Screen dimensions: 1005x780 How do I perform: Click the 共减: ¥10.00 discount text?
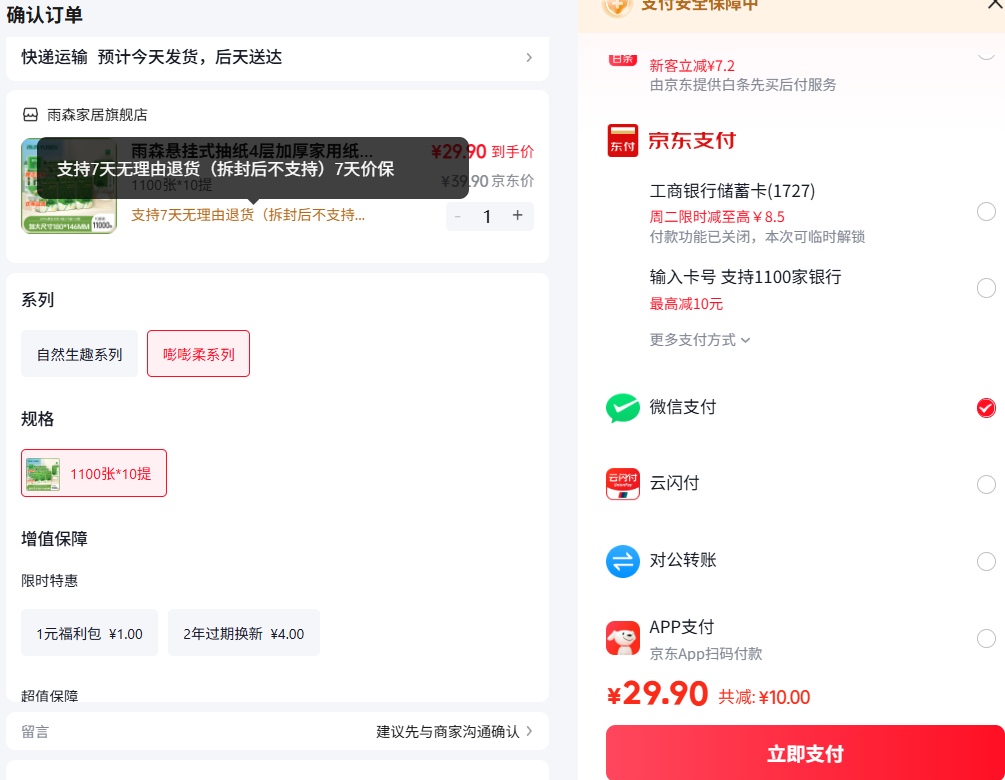coord(764,697)
